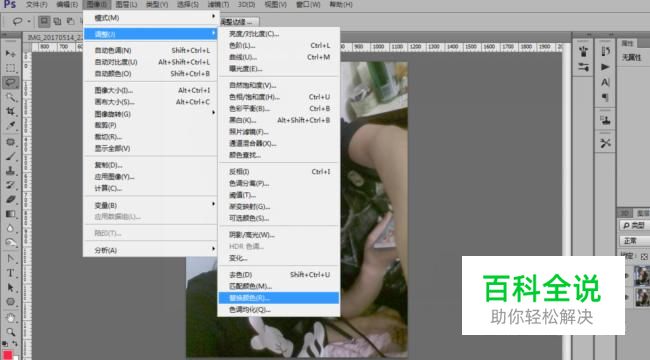Toggle visibility eye of second layer
The height and width of the screenshot is (360, 650).
coord(627,297)
